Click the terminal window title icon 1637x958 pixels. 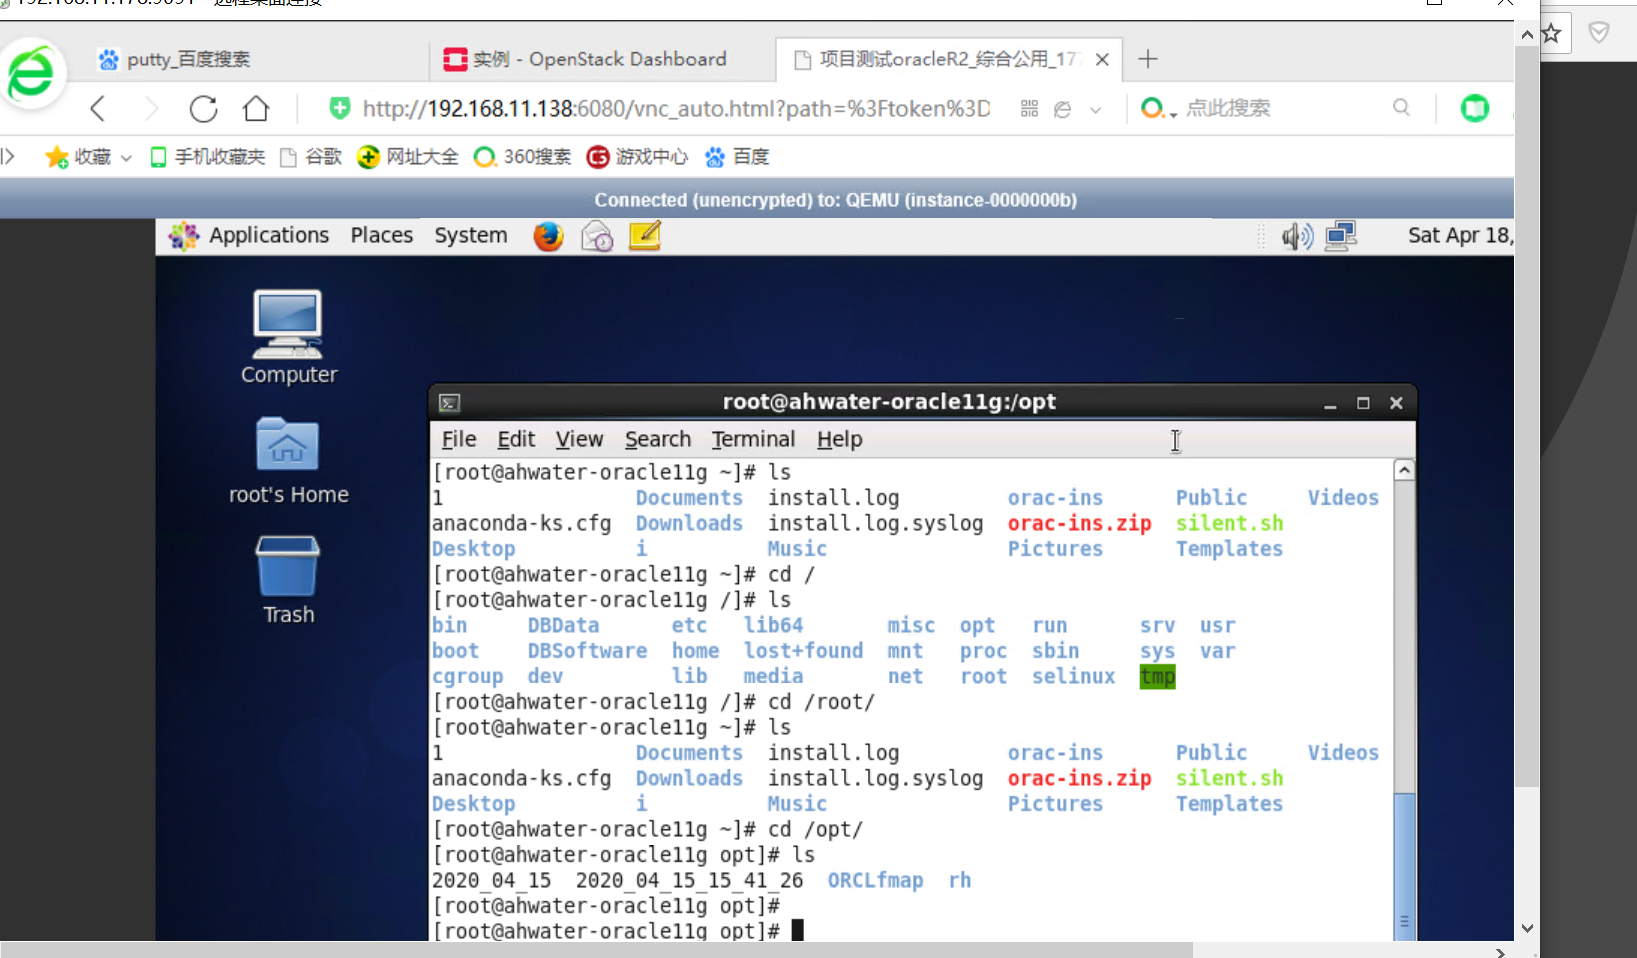click(x=450, y=403)
